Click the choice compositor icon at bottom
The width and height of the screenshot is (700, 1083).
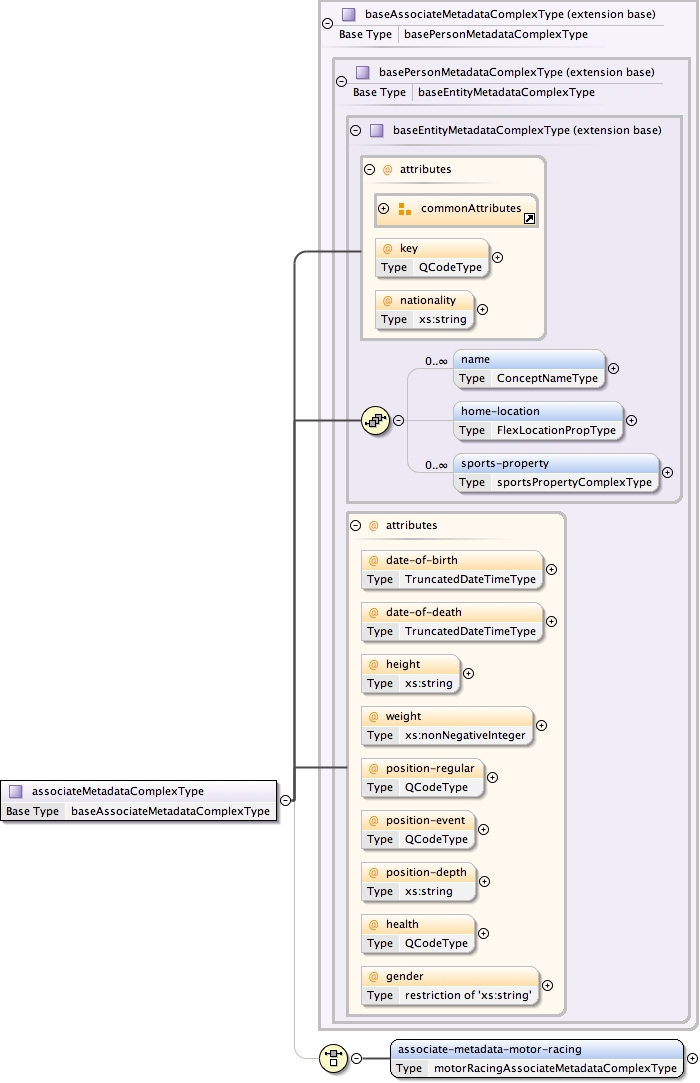point(332,1058)
